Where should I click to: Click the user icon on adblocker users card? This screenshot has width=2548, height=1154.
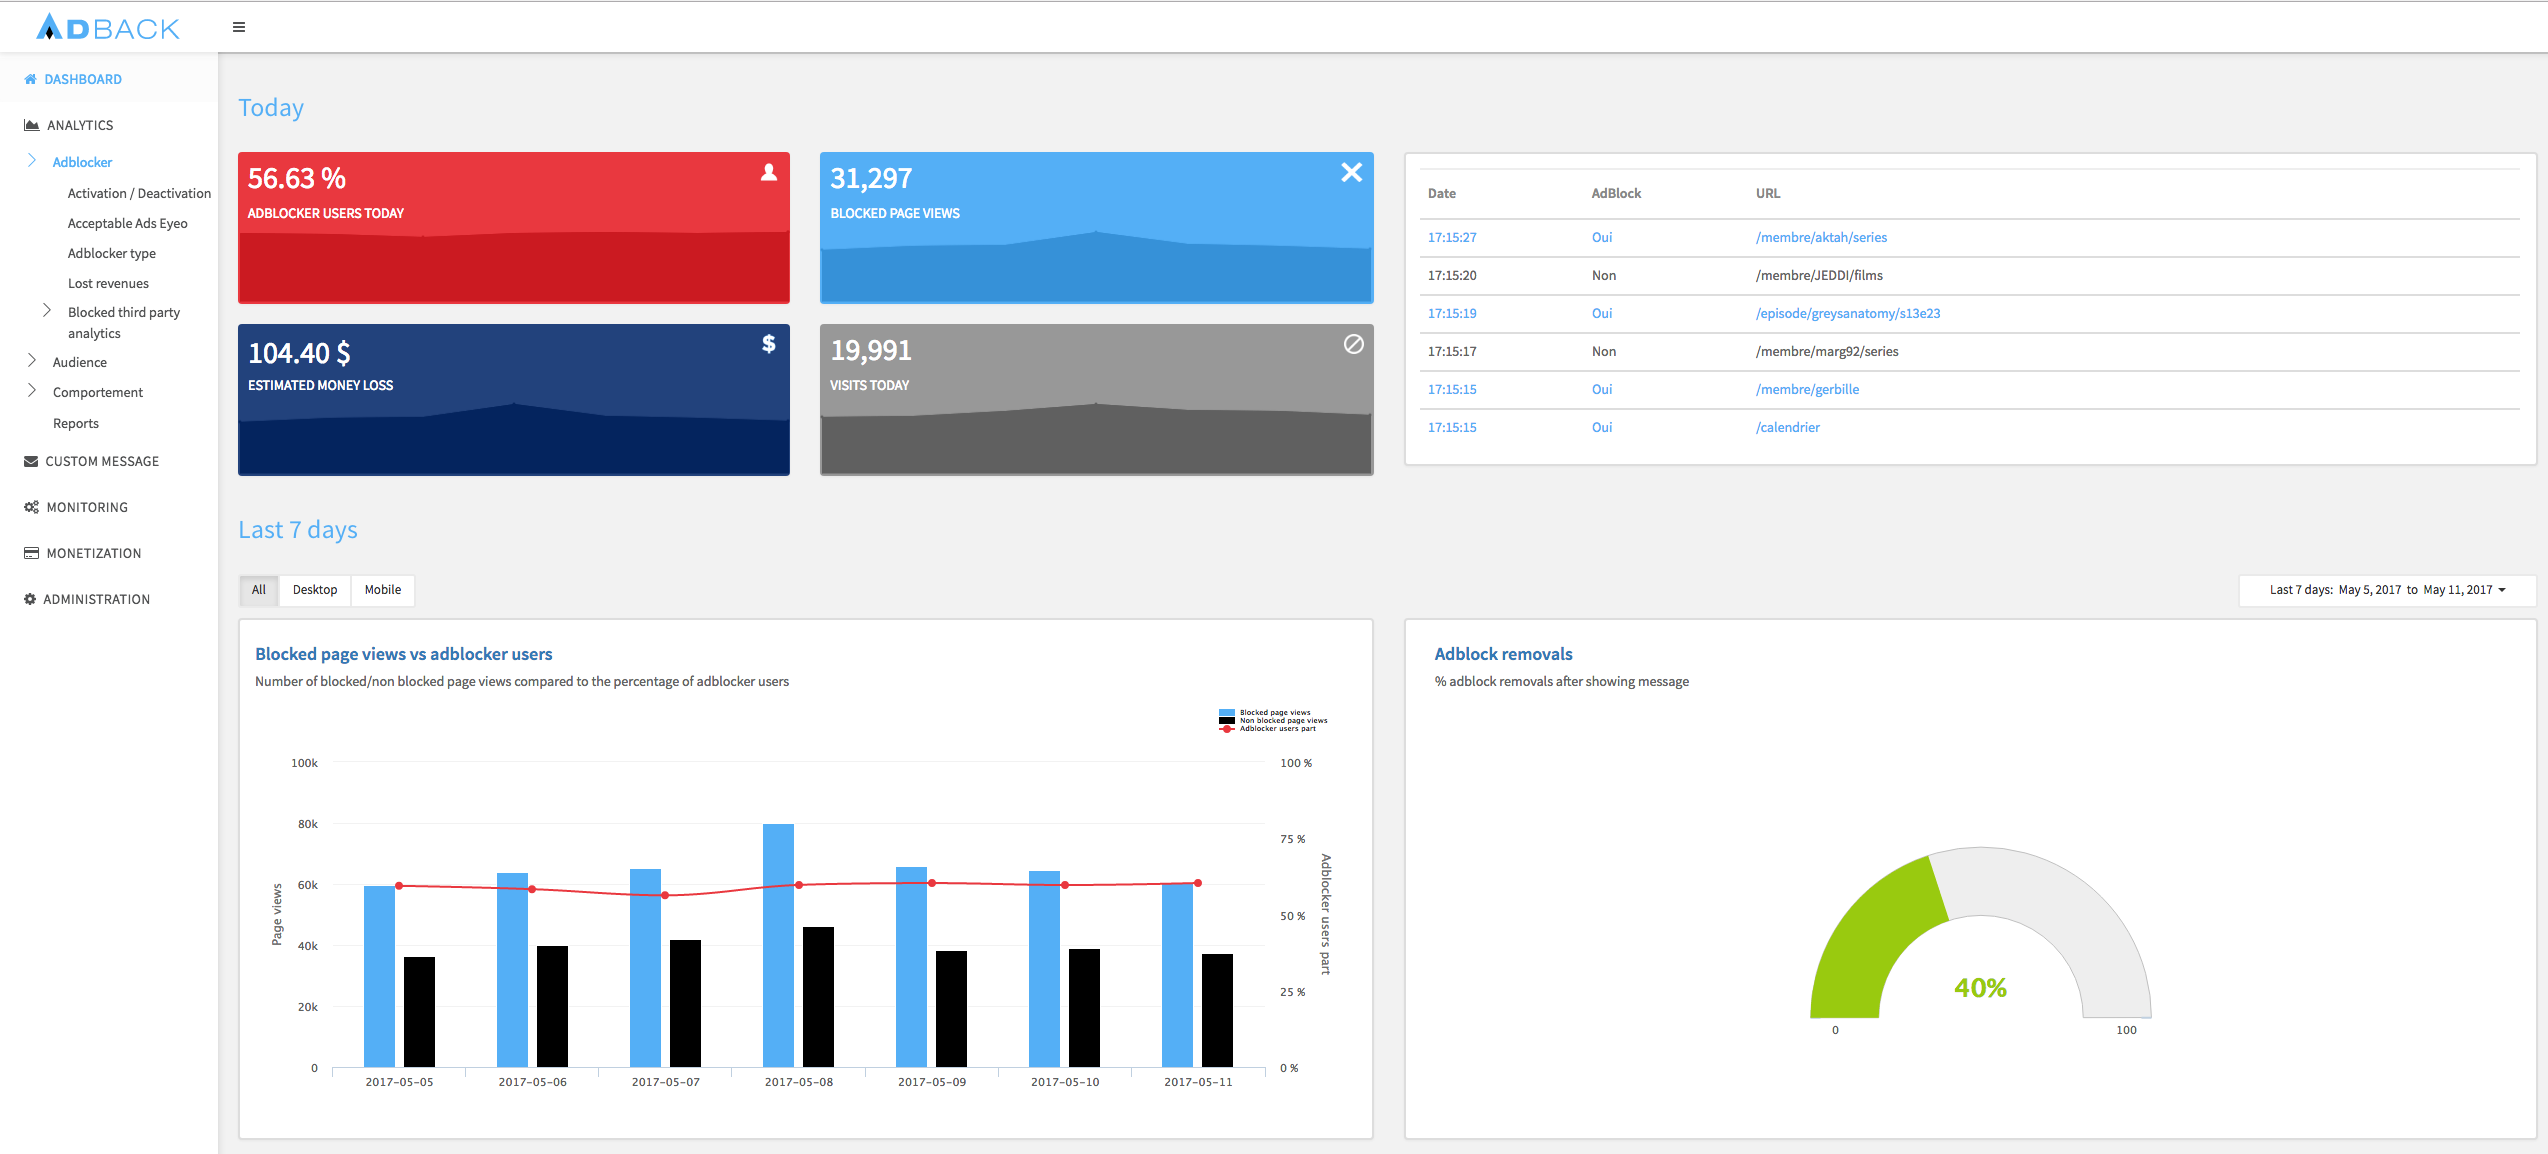pyautogui.click(x=768, y=173)
